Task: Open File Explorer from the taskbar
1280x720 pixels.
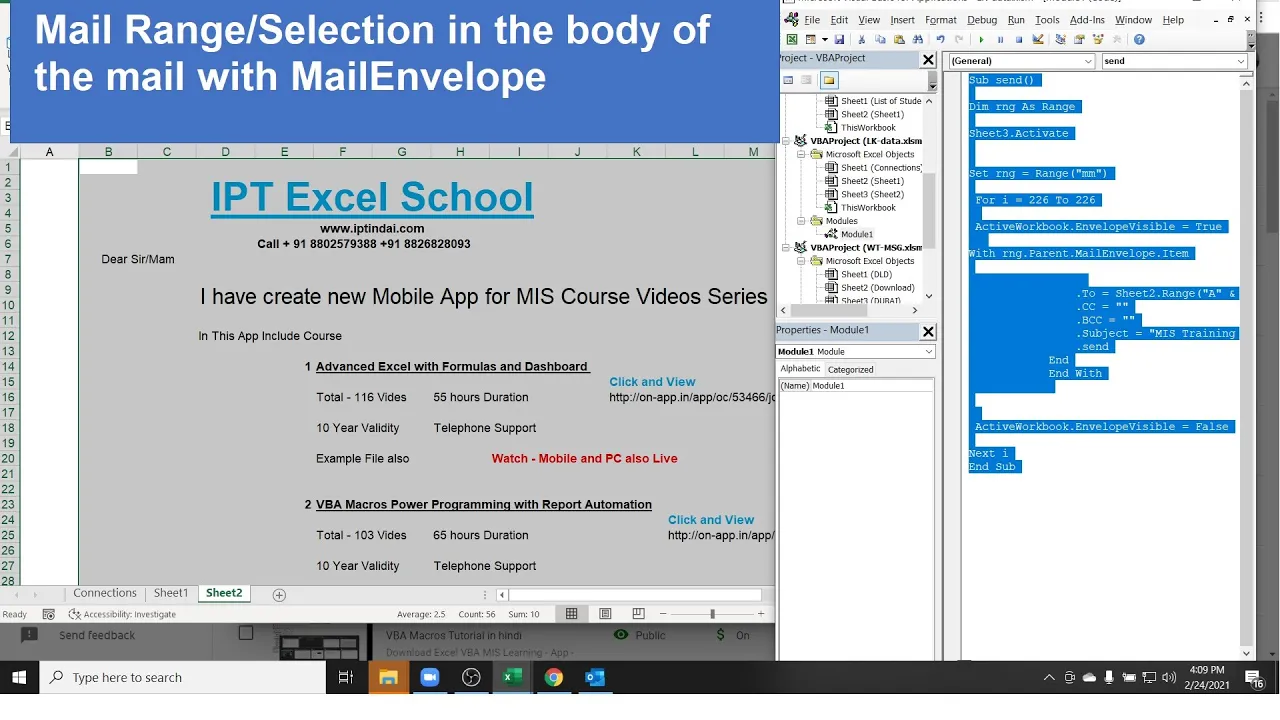Action: point(388,677)
